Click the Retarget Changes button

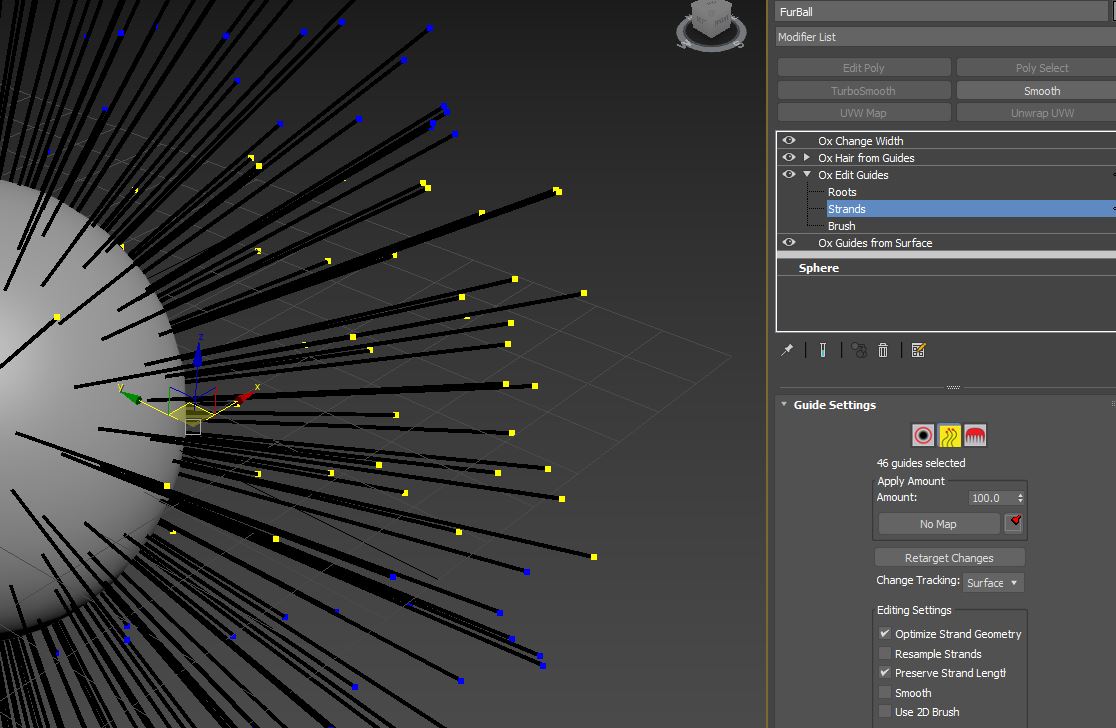pos(949,558)
